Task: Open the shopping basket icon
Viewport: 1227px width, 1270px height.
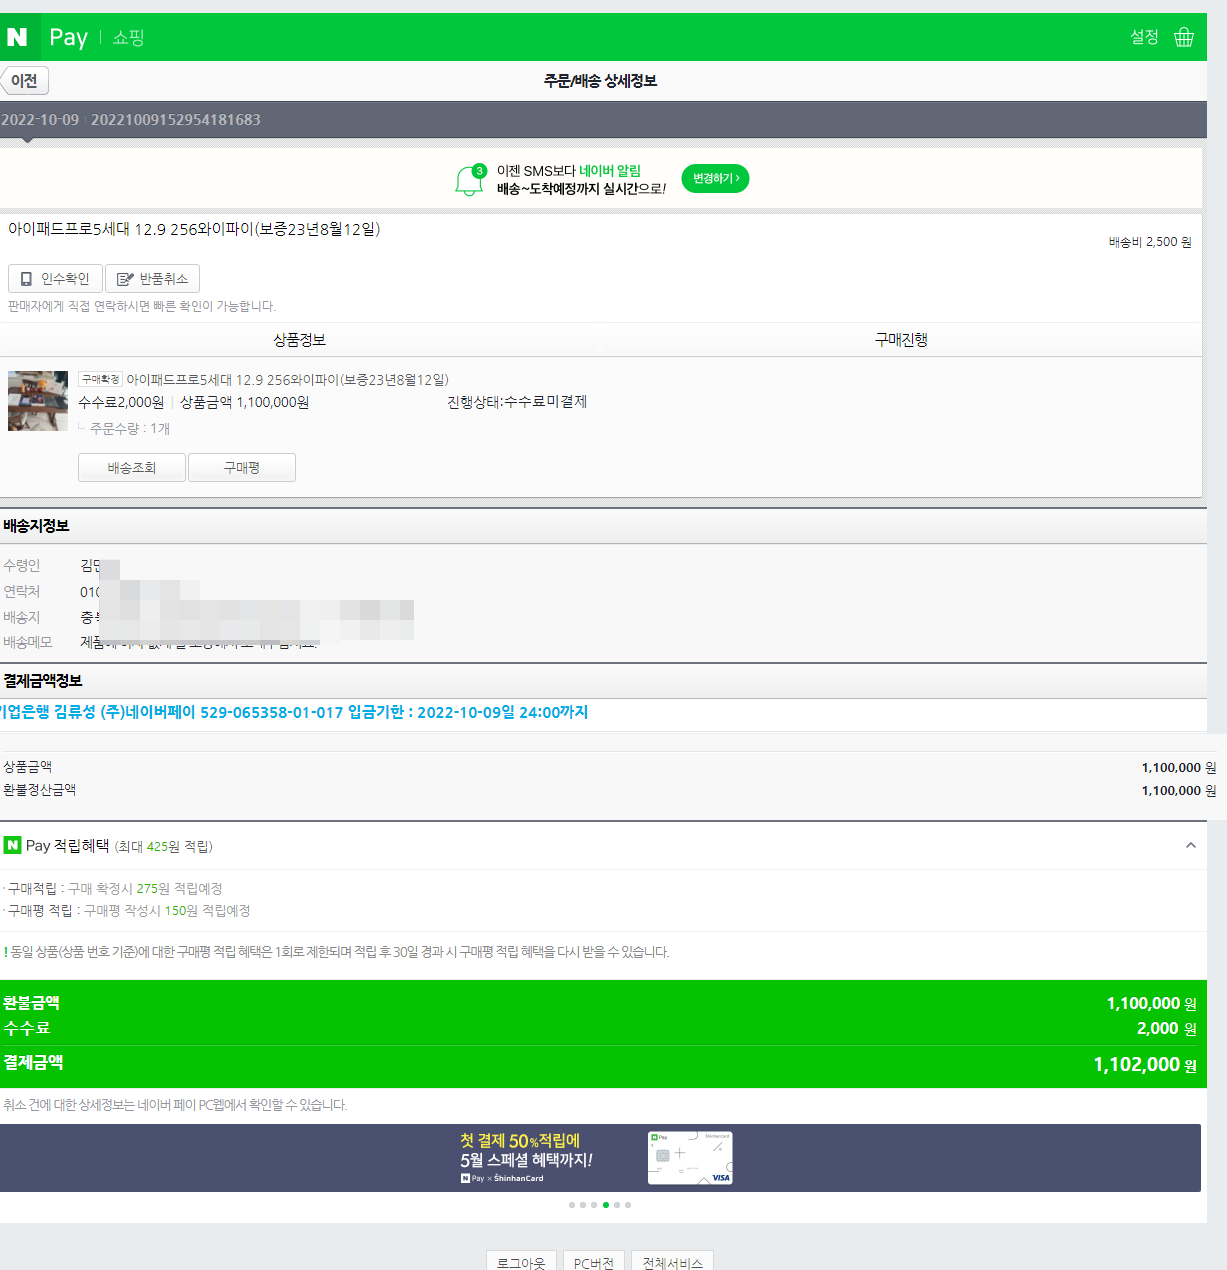Action: [x=1184, y=37]
